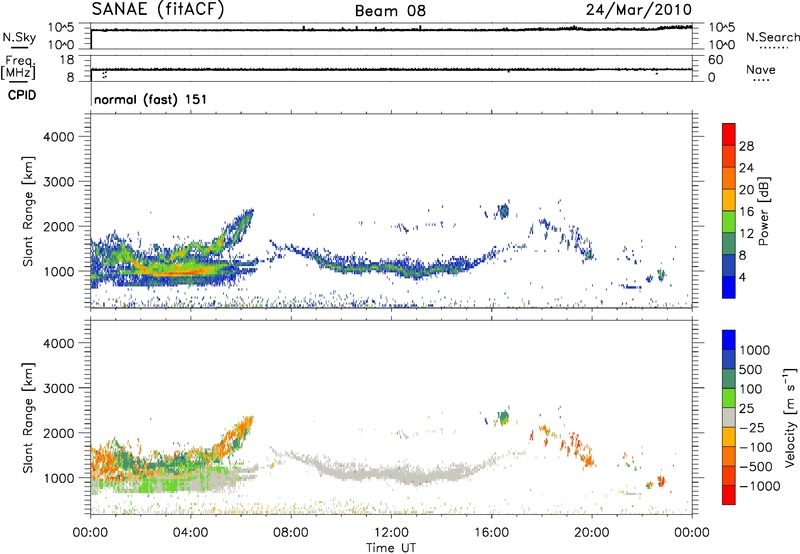The height and width of the screenshot is (554, 800).
Task: Click 4000 tick on power panel range axis
Action: (59, 137)
